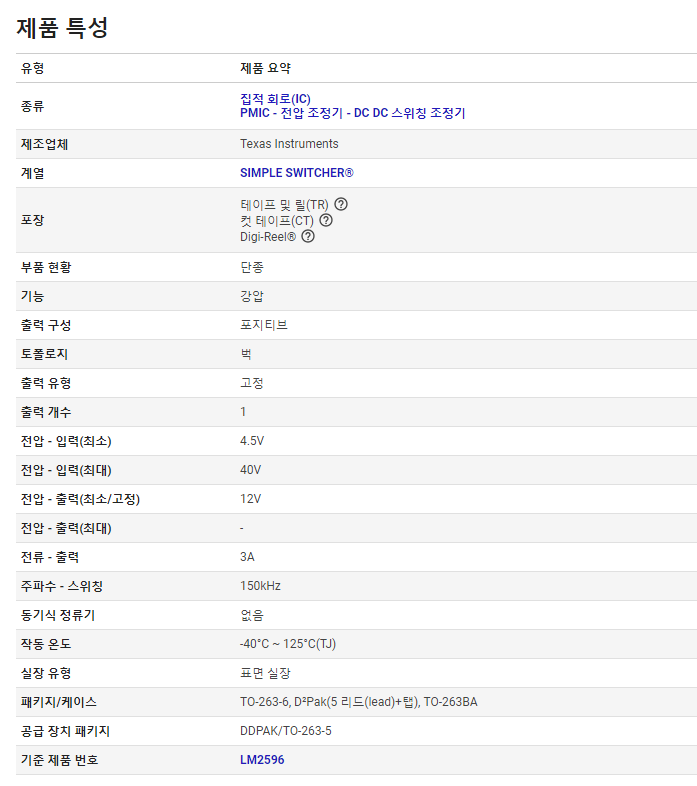The image size is (697, 786).
Task: Click the 유형 column header
Action: pos(33,68)
